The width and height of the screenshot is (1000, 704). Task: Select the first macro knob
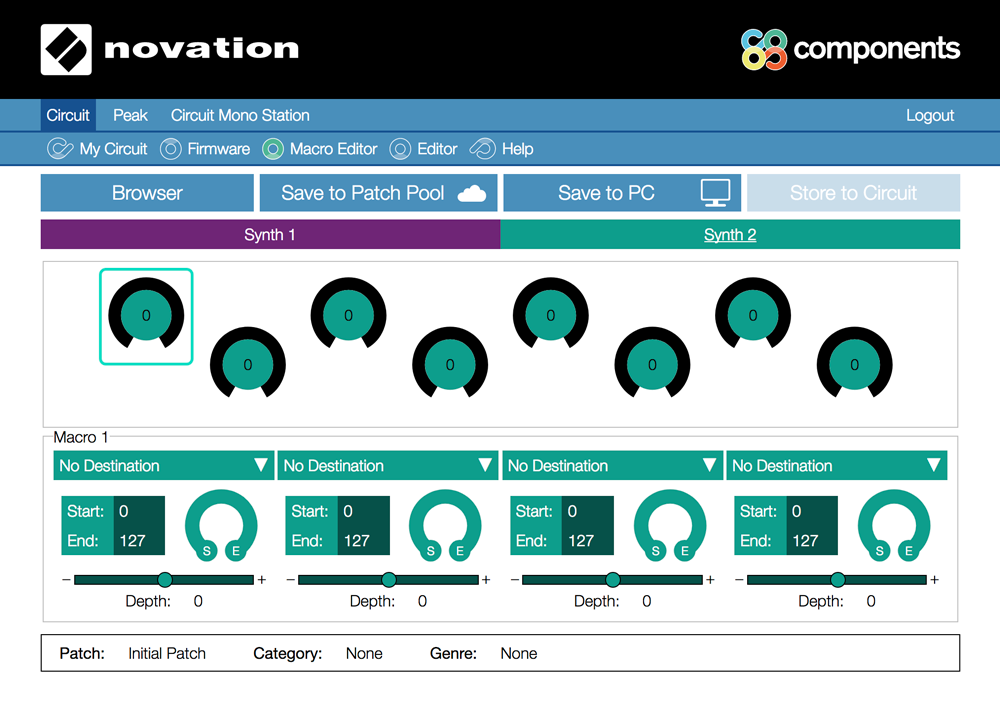[146, 315]
